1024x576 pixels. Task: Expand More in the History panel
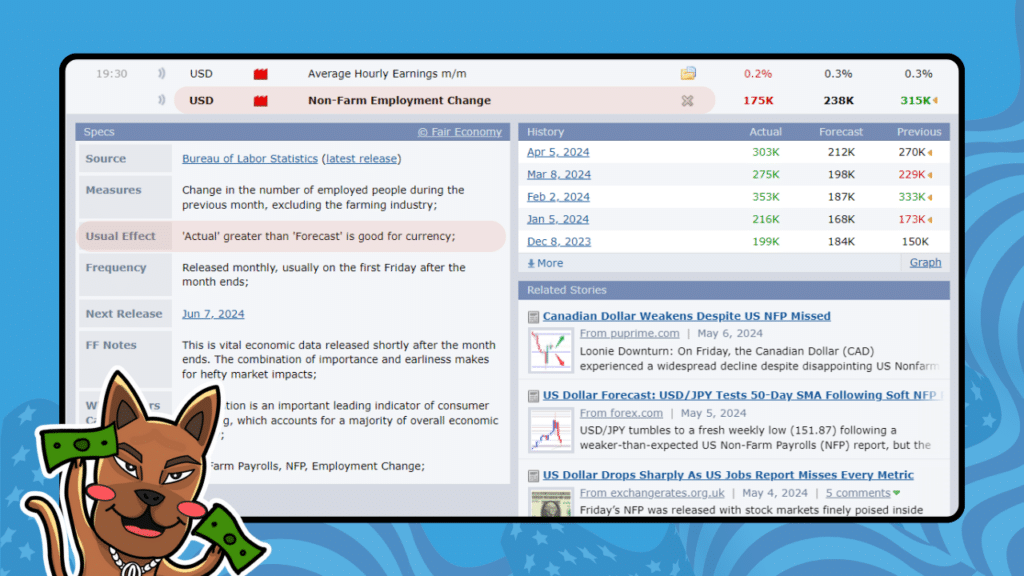[x=546, y=263]
